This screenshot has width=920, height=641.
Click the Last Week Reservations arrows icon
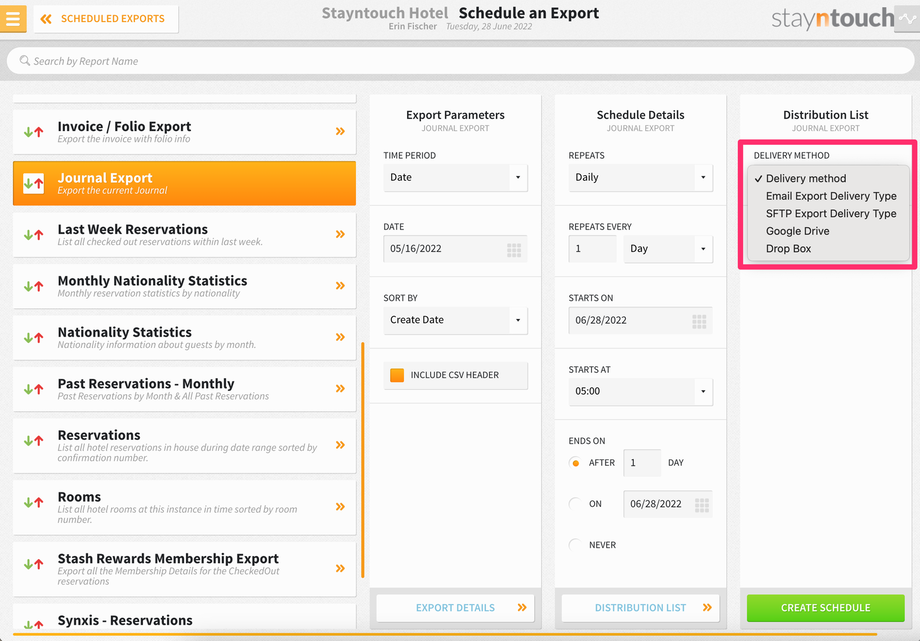pos(33,235)
